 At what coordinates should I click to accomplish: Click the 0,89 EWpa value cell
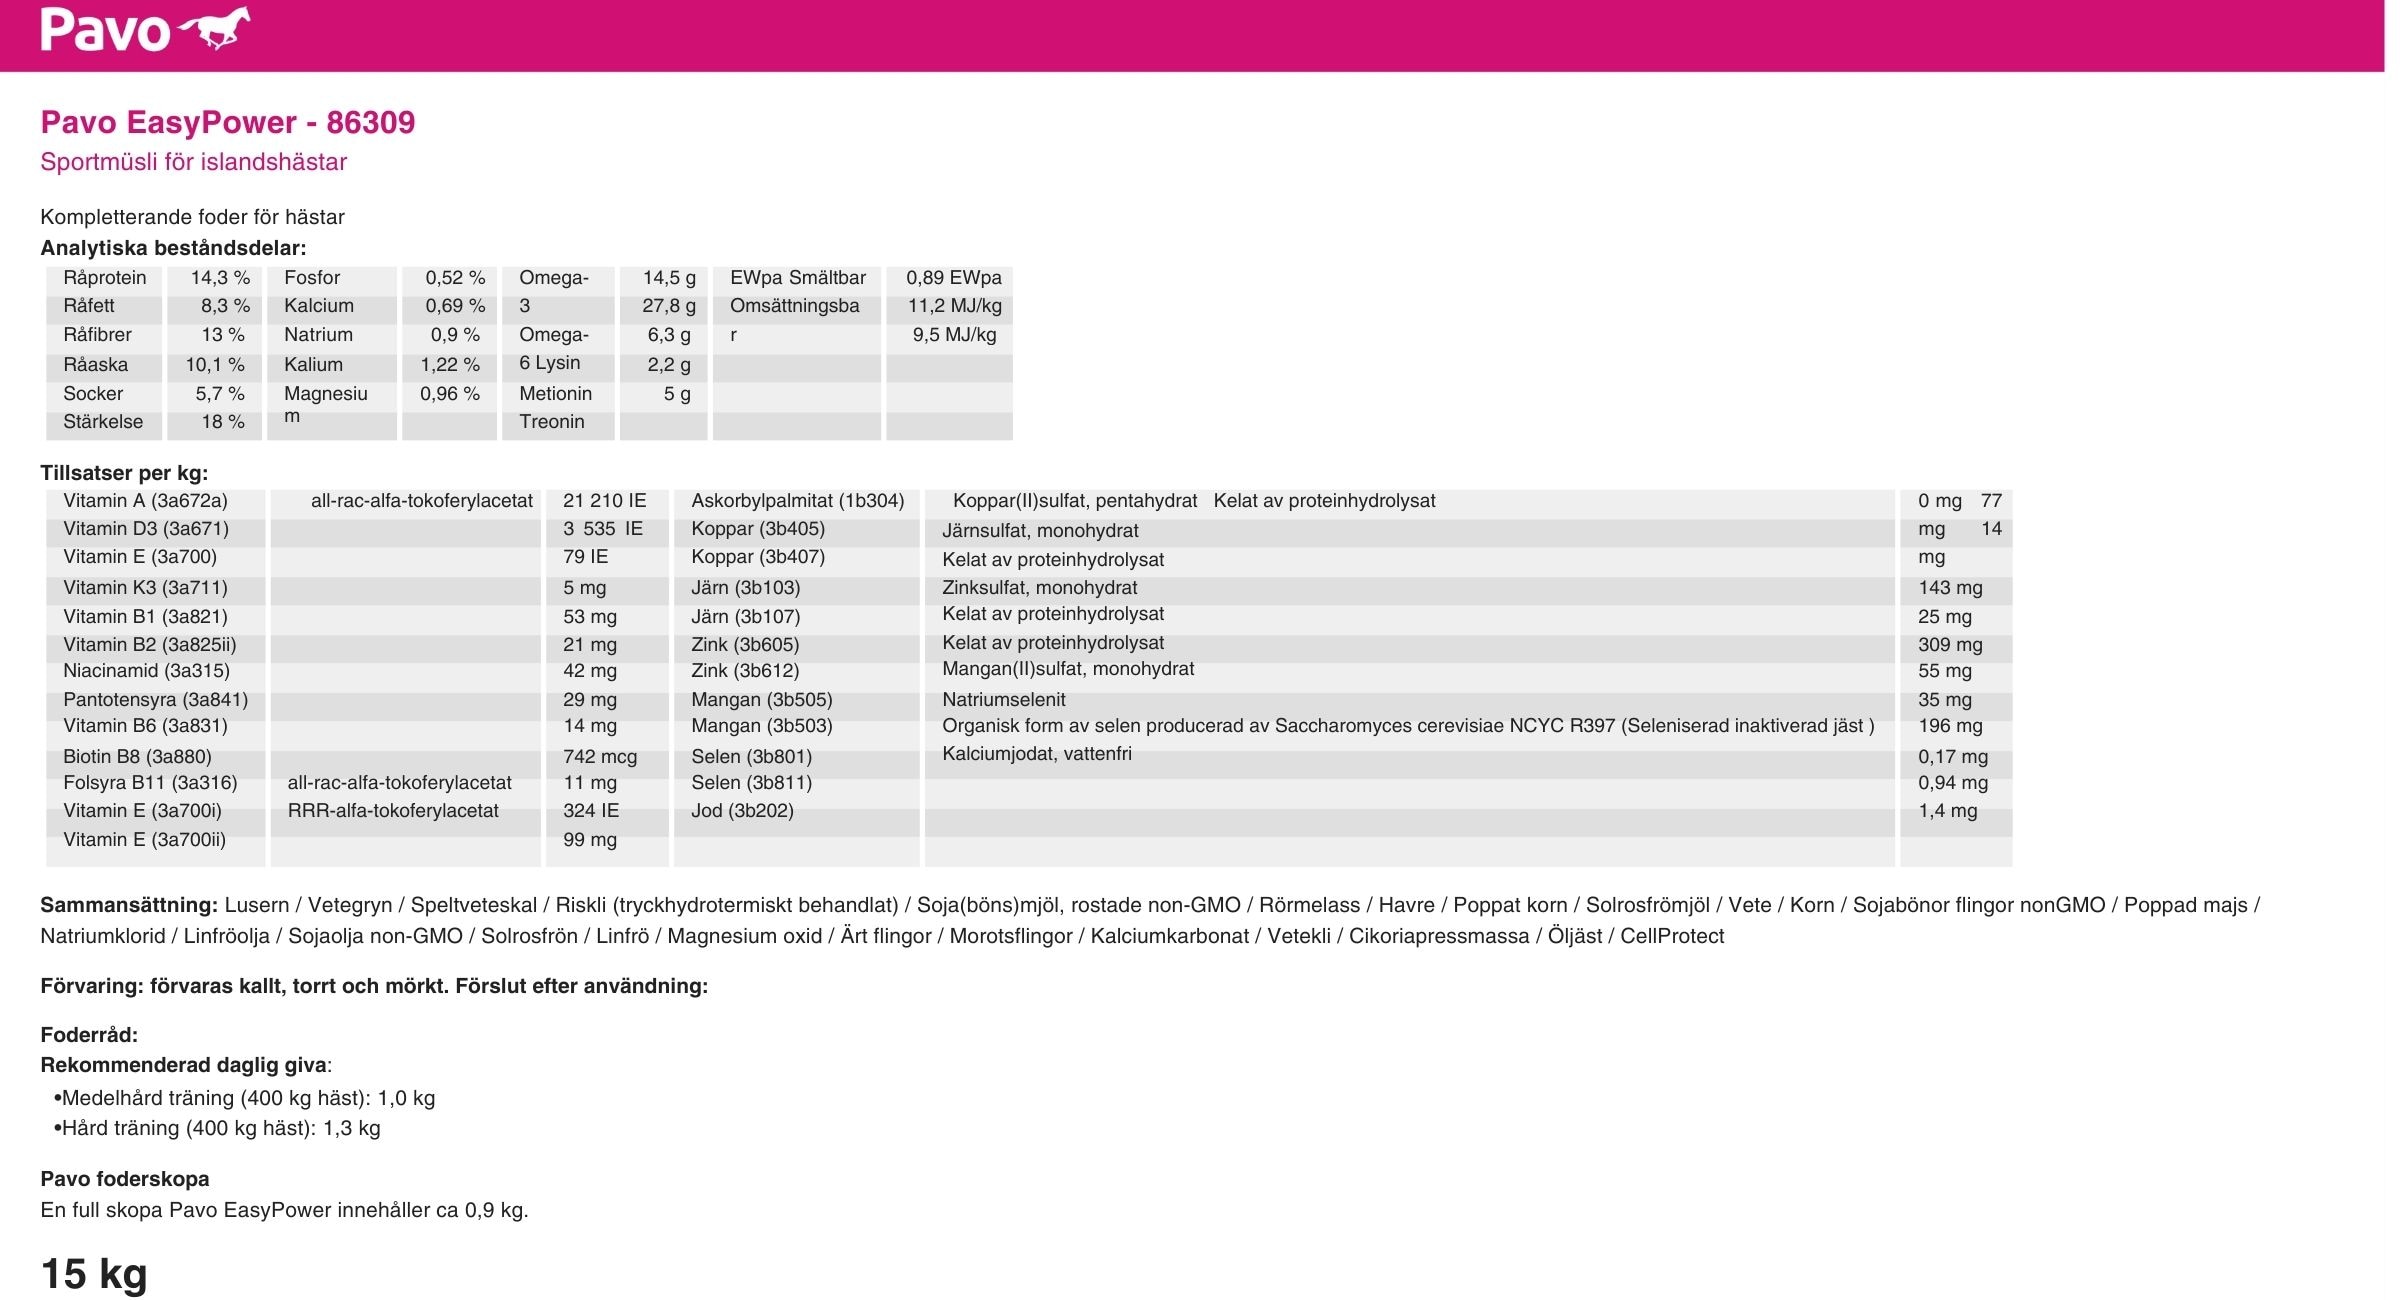(953, 278)
